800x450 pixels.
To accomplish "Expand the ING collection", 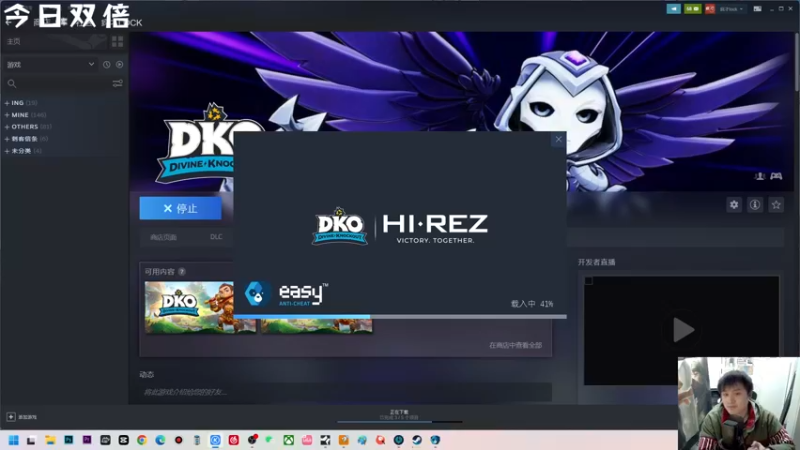I will pyautogui.click(x=21, y=103).
